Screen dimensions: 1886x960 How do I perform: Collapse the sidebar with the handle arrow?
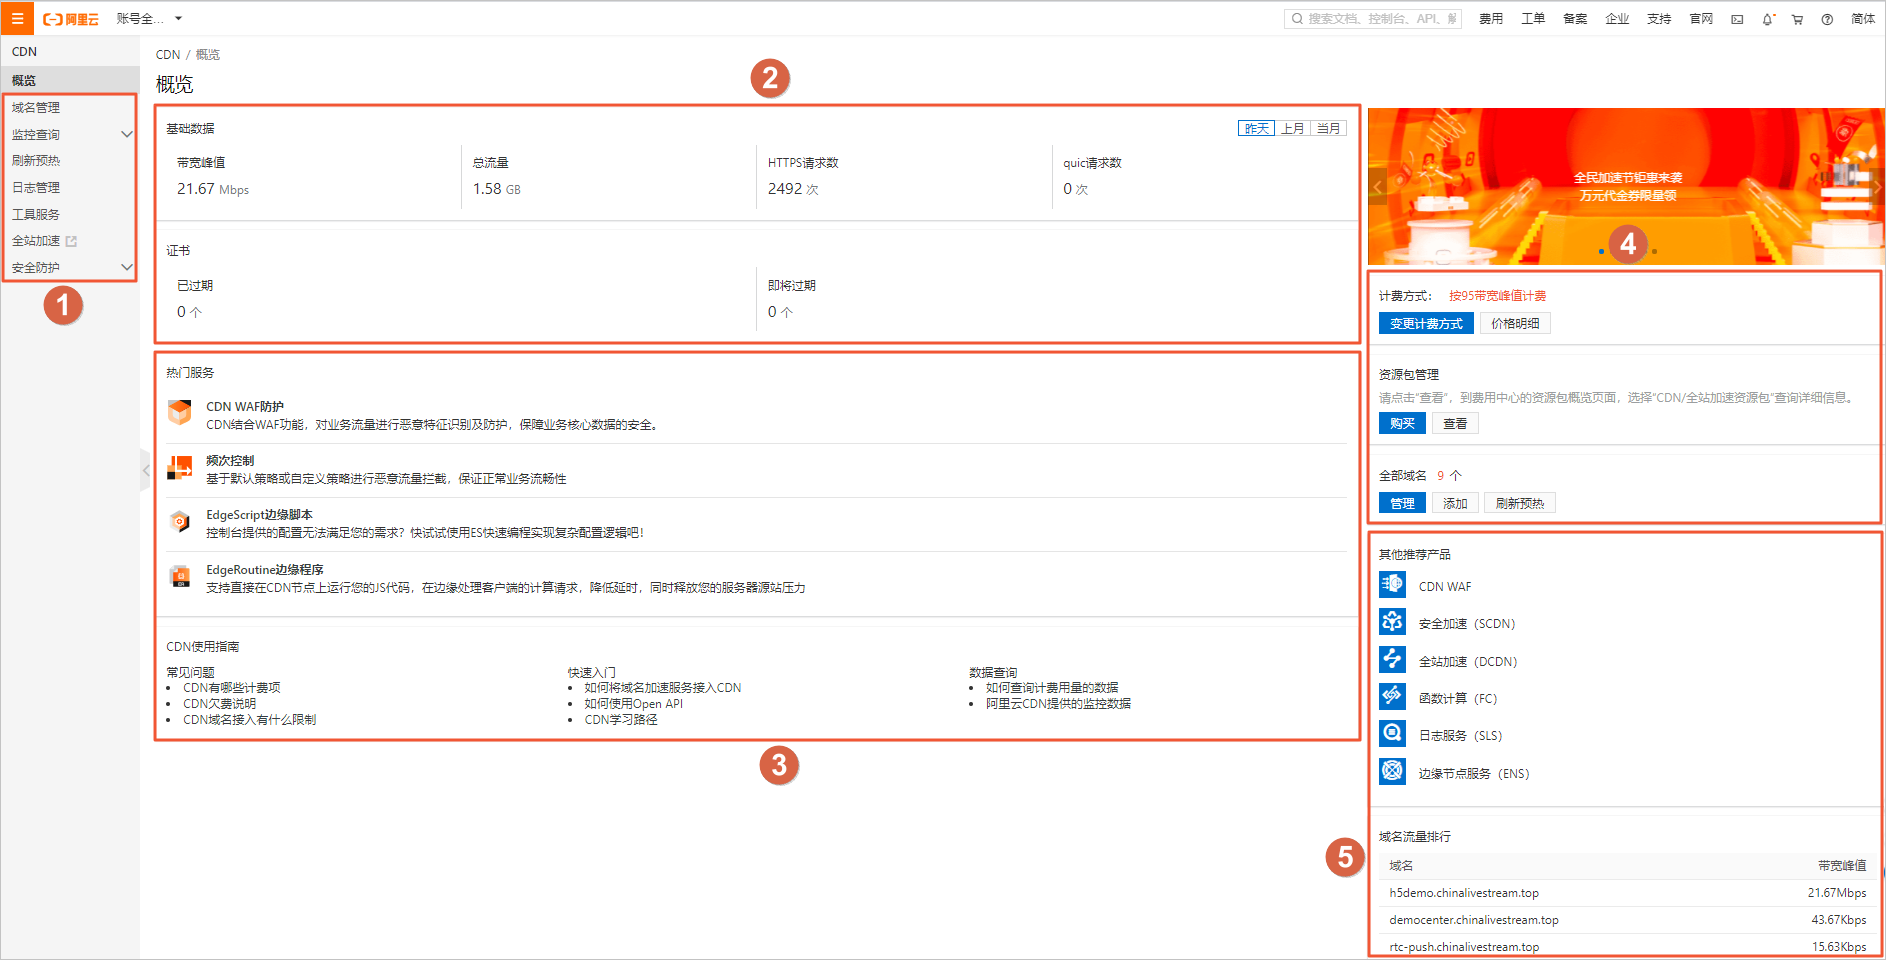click(145, 470)
